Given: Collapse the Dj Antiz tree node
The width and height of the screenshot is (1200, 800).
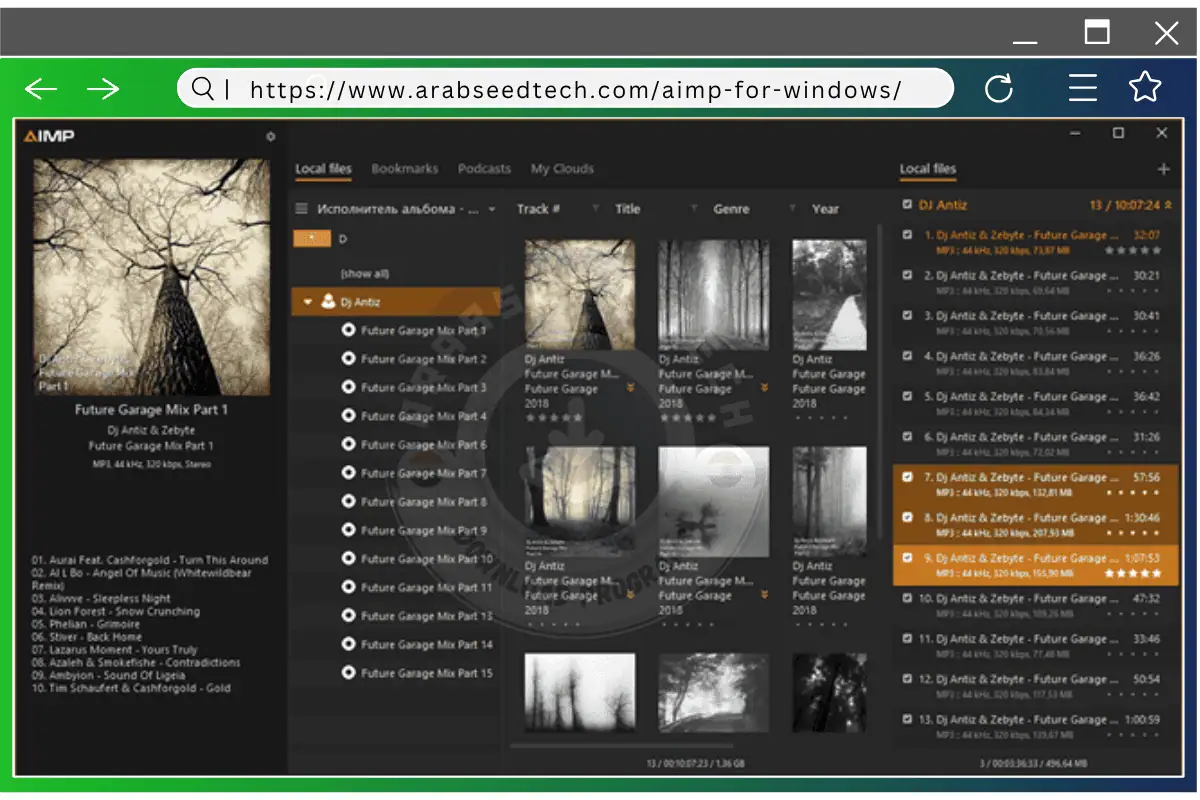Looking at the screenshot, I should tap(308, 301).
